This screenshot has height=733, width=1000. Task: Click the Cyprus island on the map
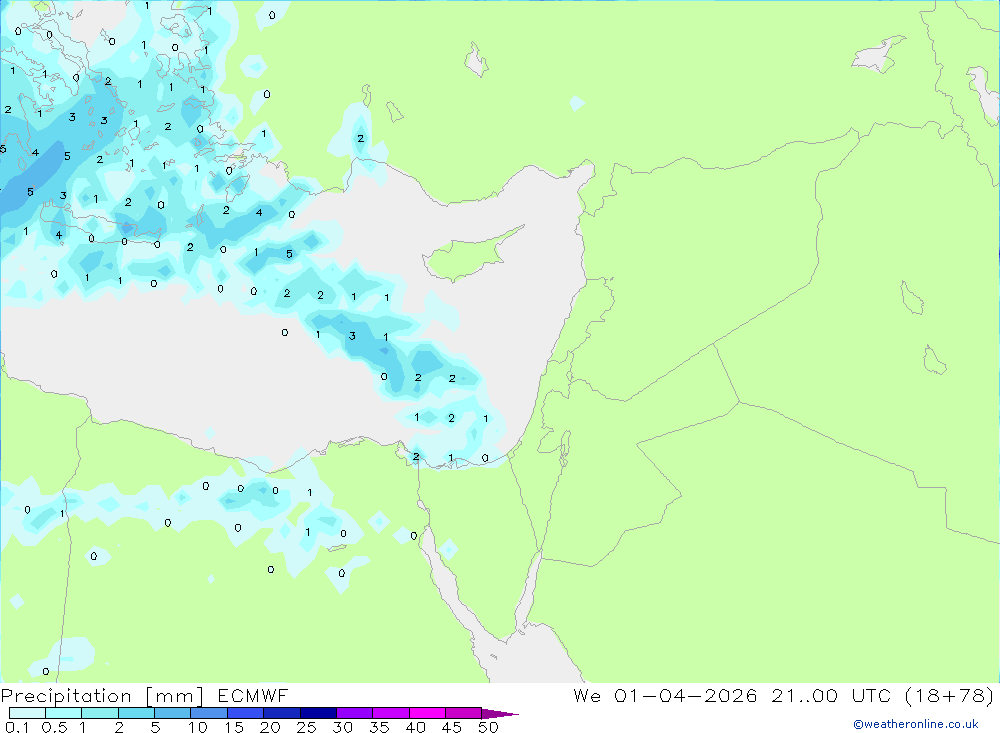(x=467, y=255)
